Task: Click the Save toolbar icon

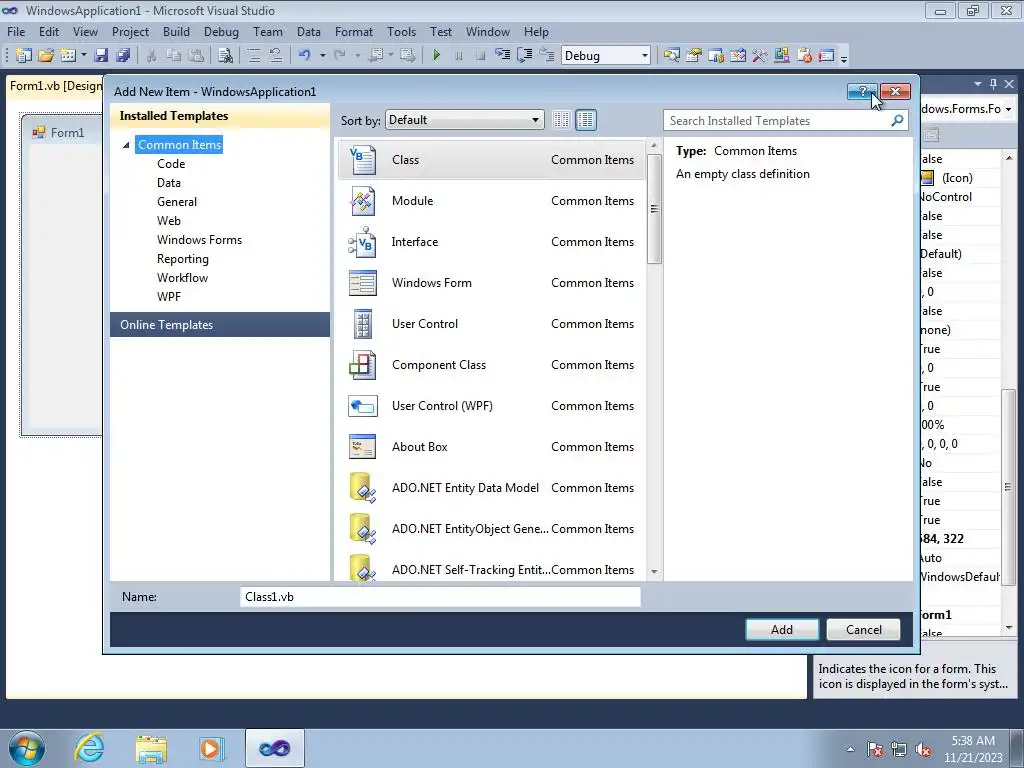Action: coord(101,56)
